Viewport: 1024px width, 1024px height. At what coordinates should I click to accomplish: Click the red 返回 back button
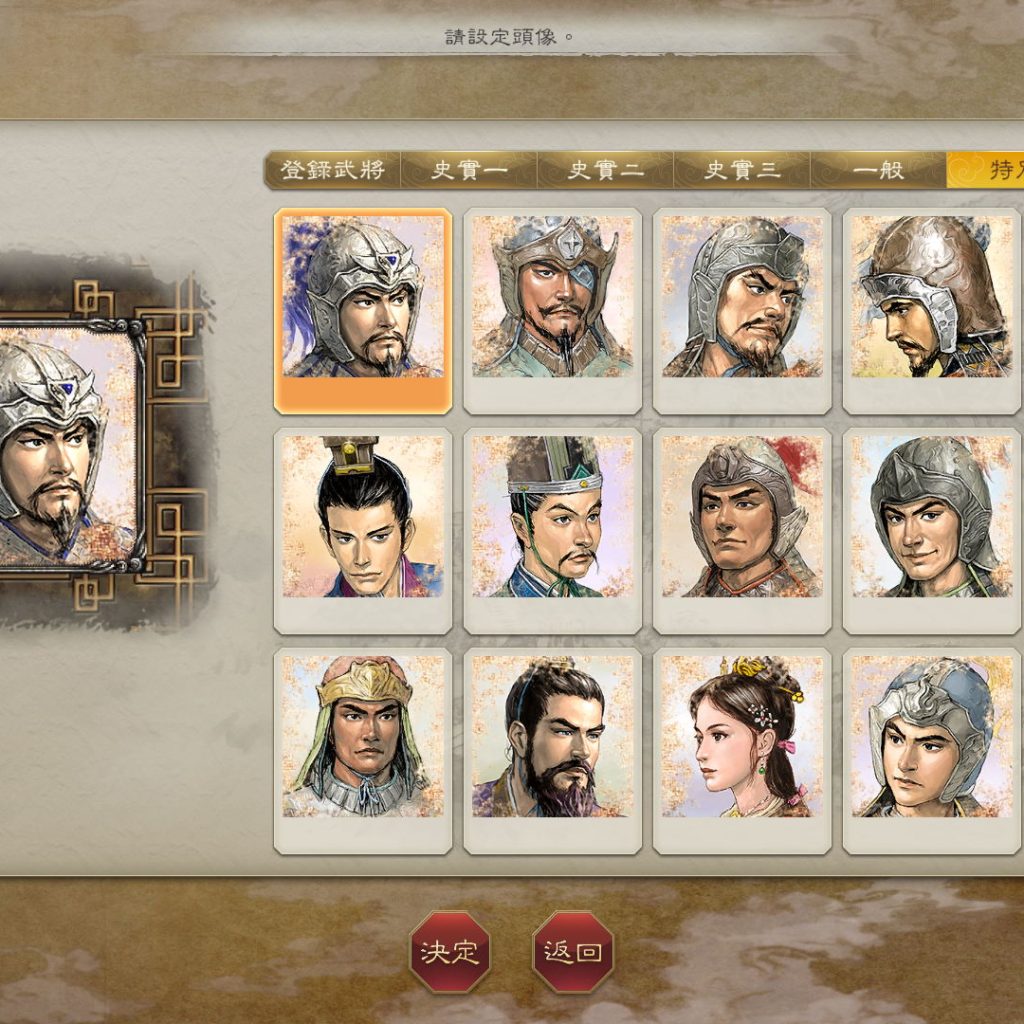pos(573,952)
